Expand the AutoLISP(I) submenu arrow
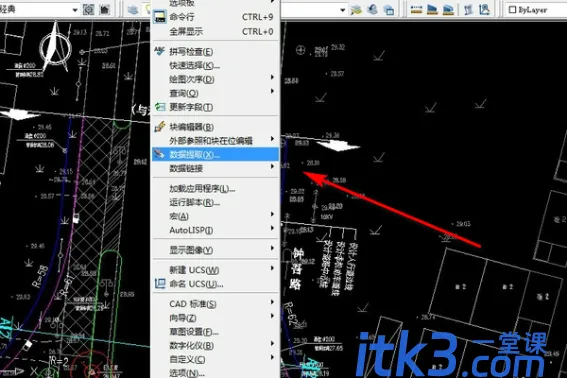Screen dimensions: 567x378 pyautogui.click(x=272, y=228)
